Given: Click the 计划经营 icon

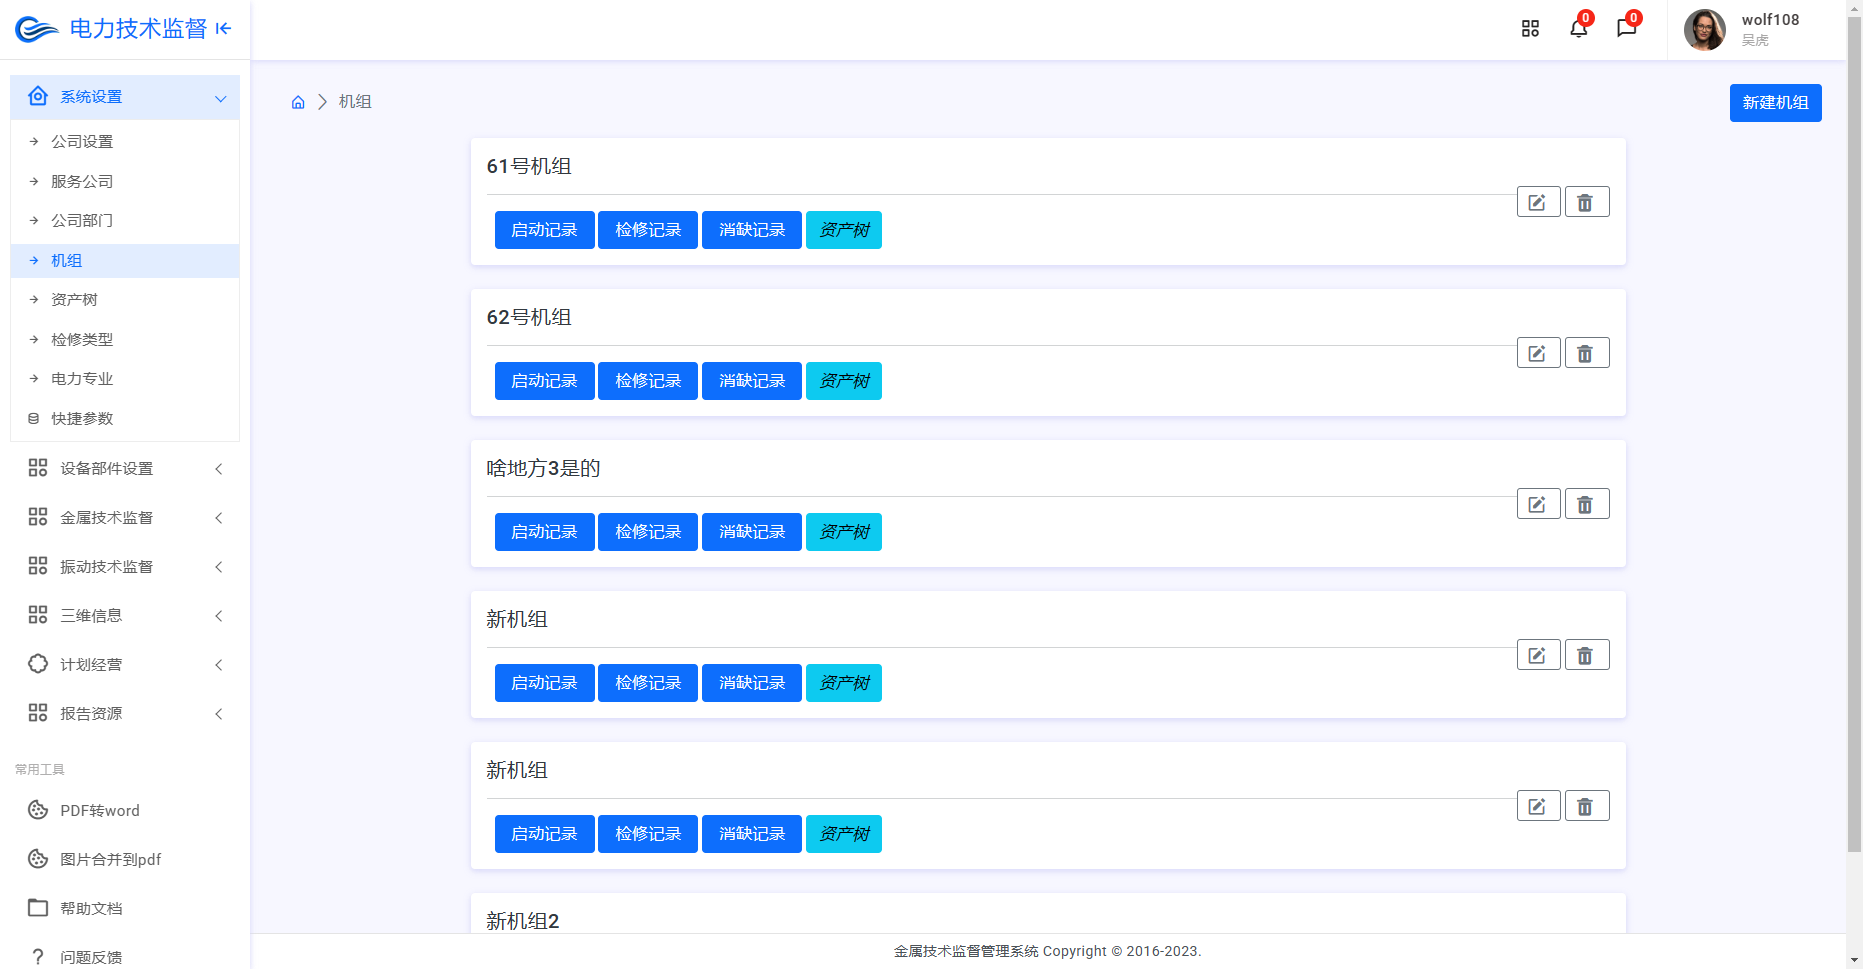Looking at the screenshot, I should click(38, 664).
